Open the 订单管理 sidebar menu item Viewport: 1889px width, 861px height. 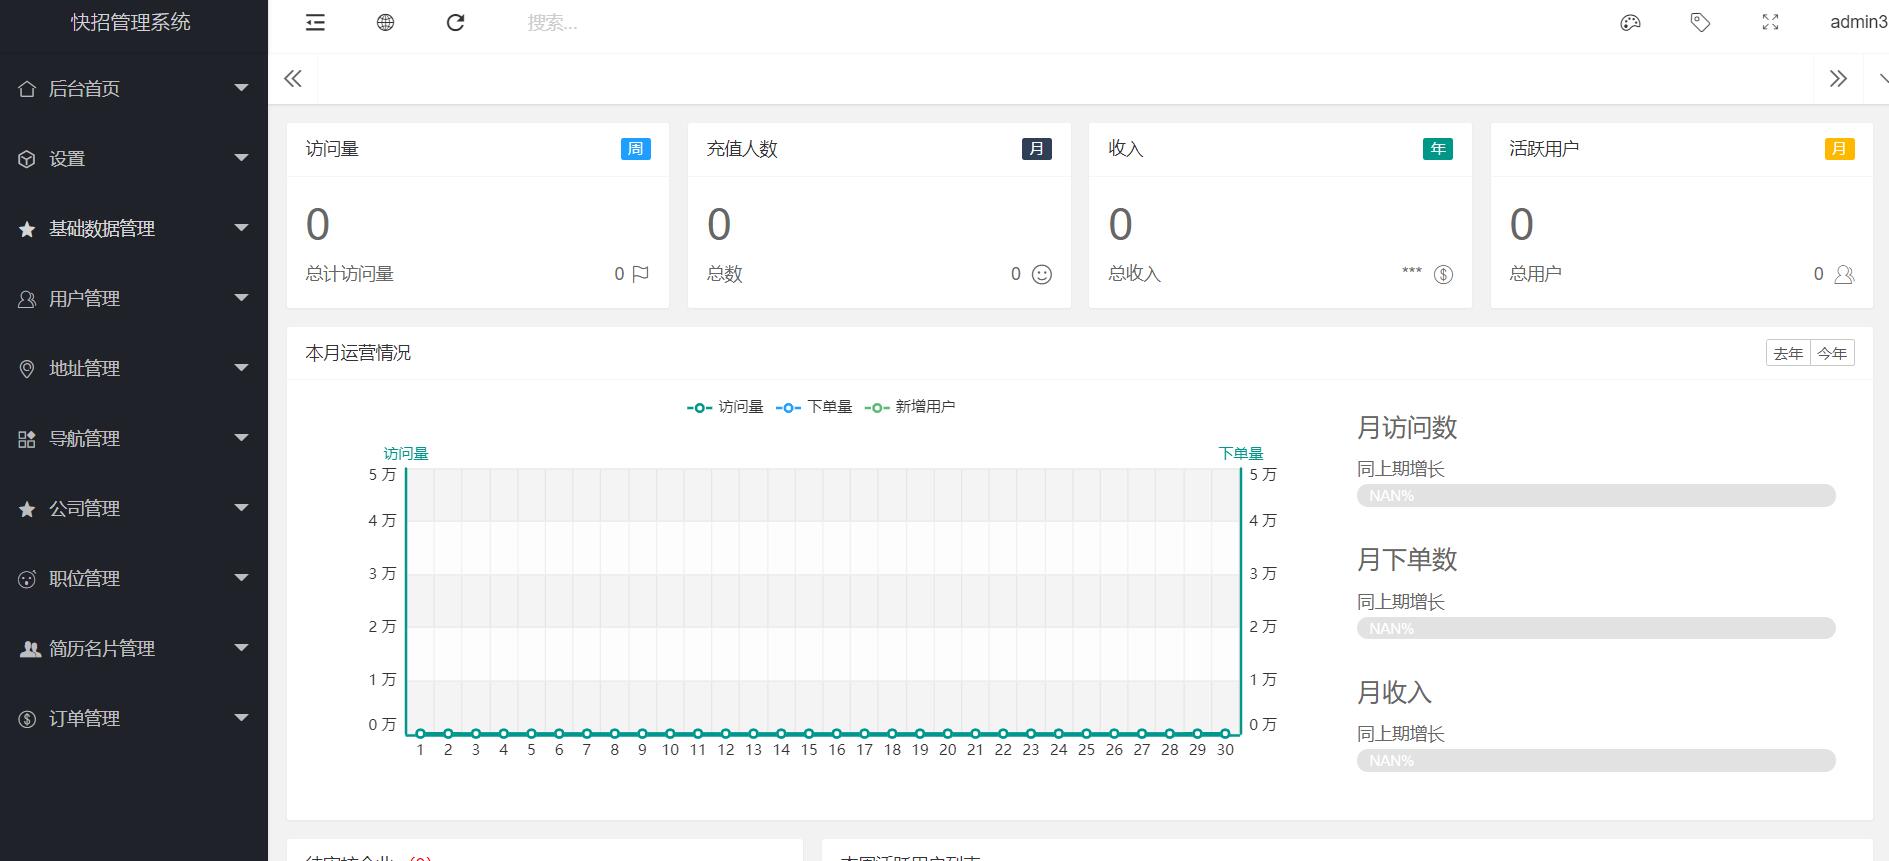click(x=134, y=719)
